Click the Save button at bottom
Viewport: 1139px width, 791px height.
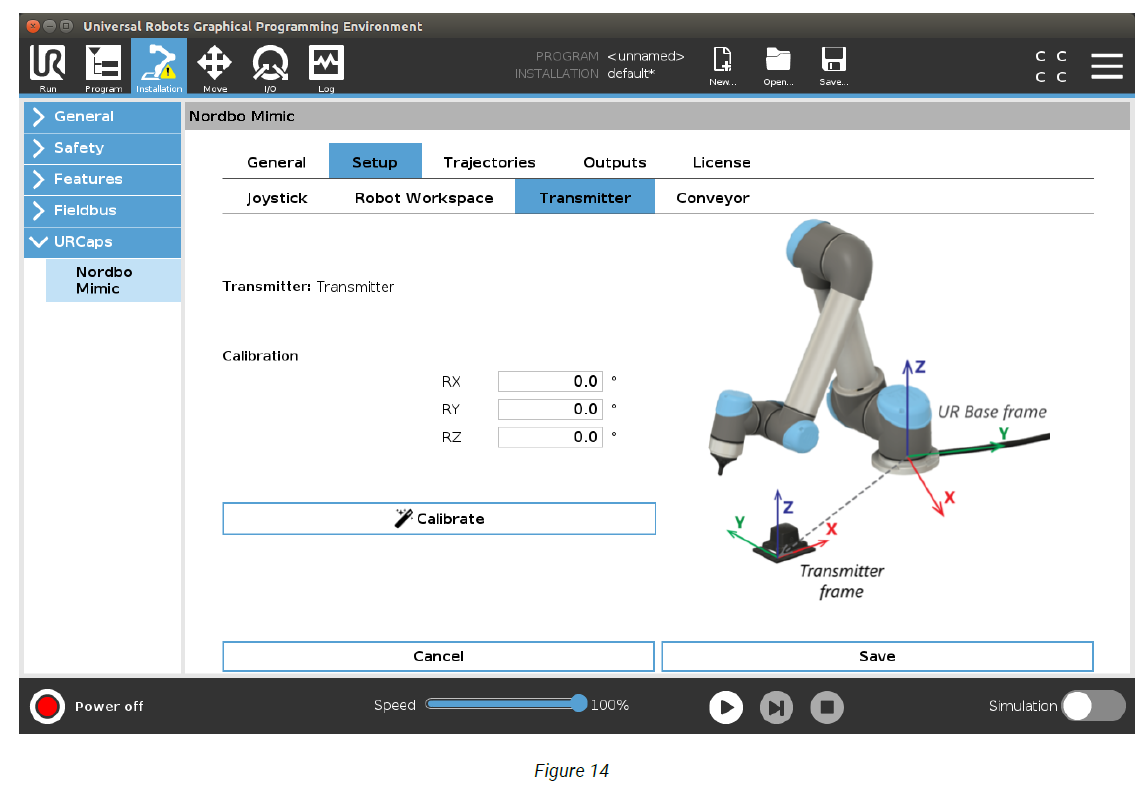(x=877, y=657)
